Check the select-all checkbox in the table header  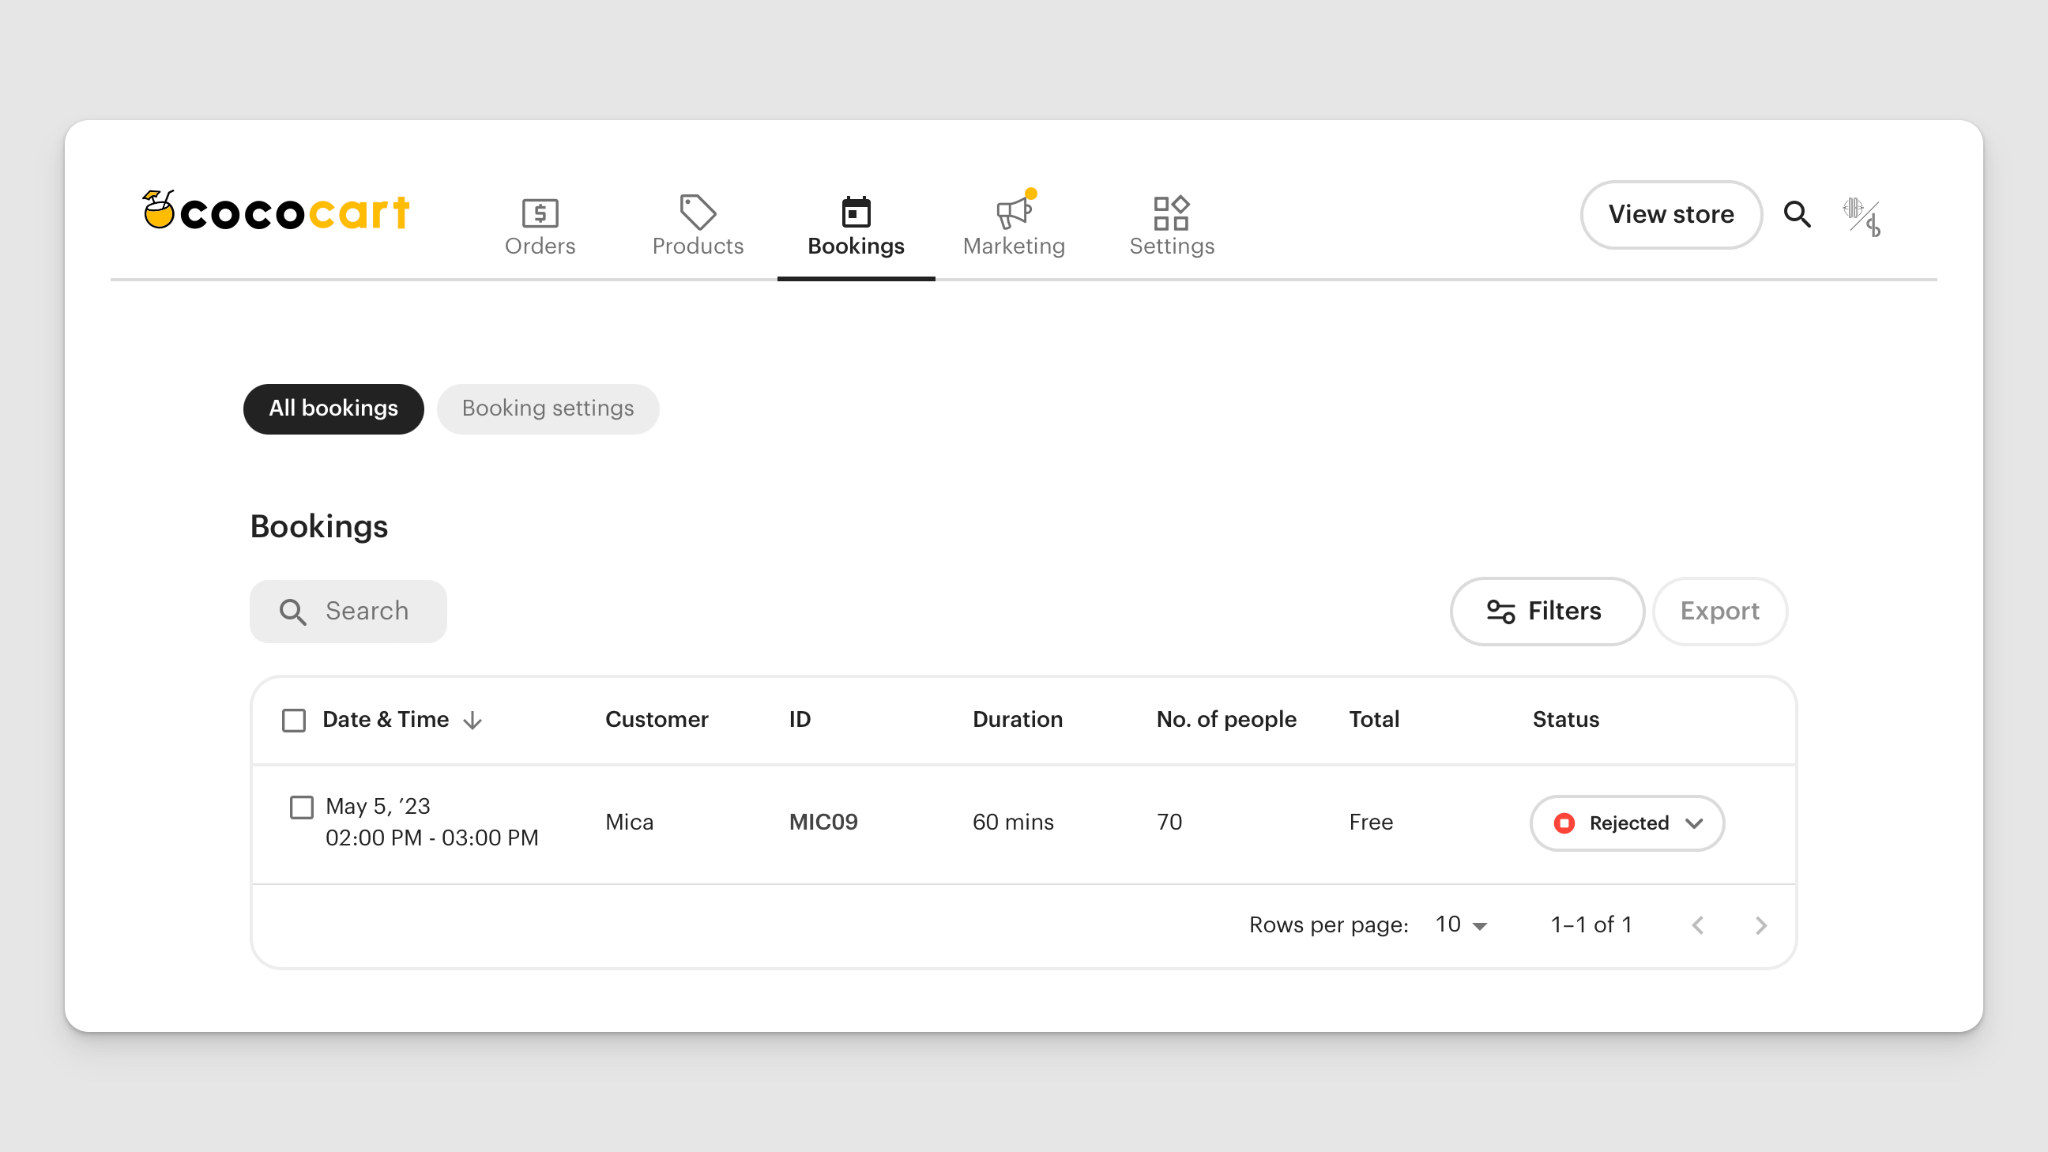tap(294, 720)
